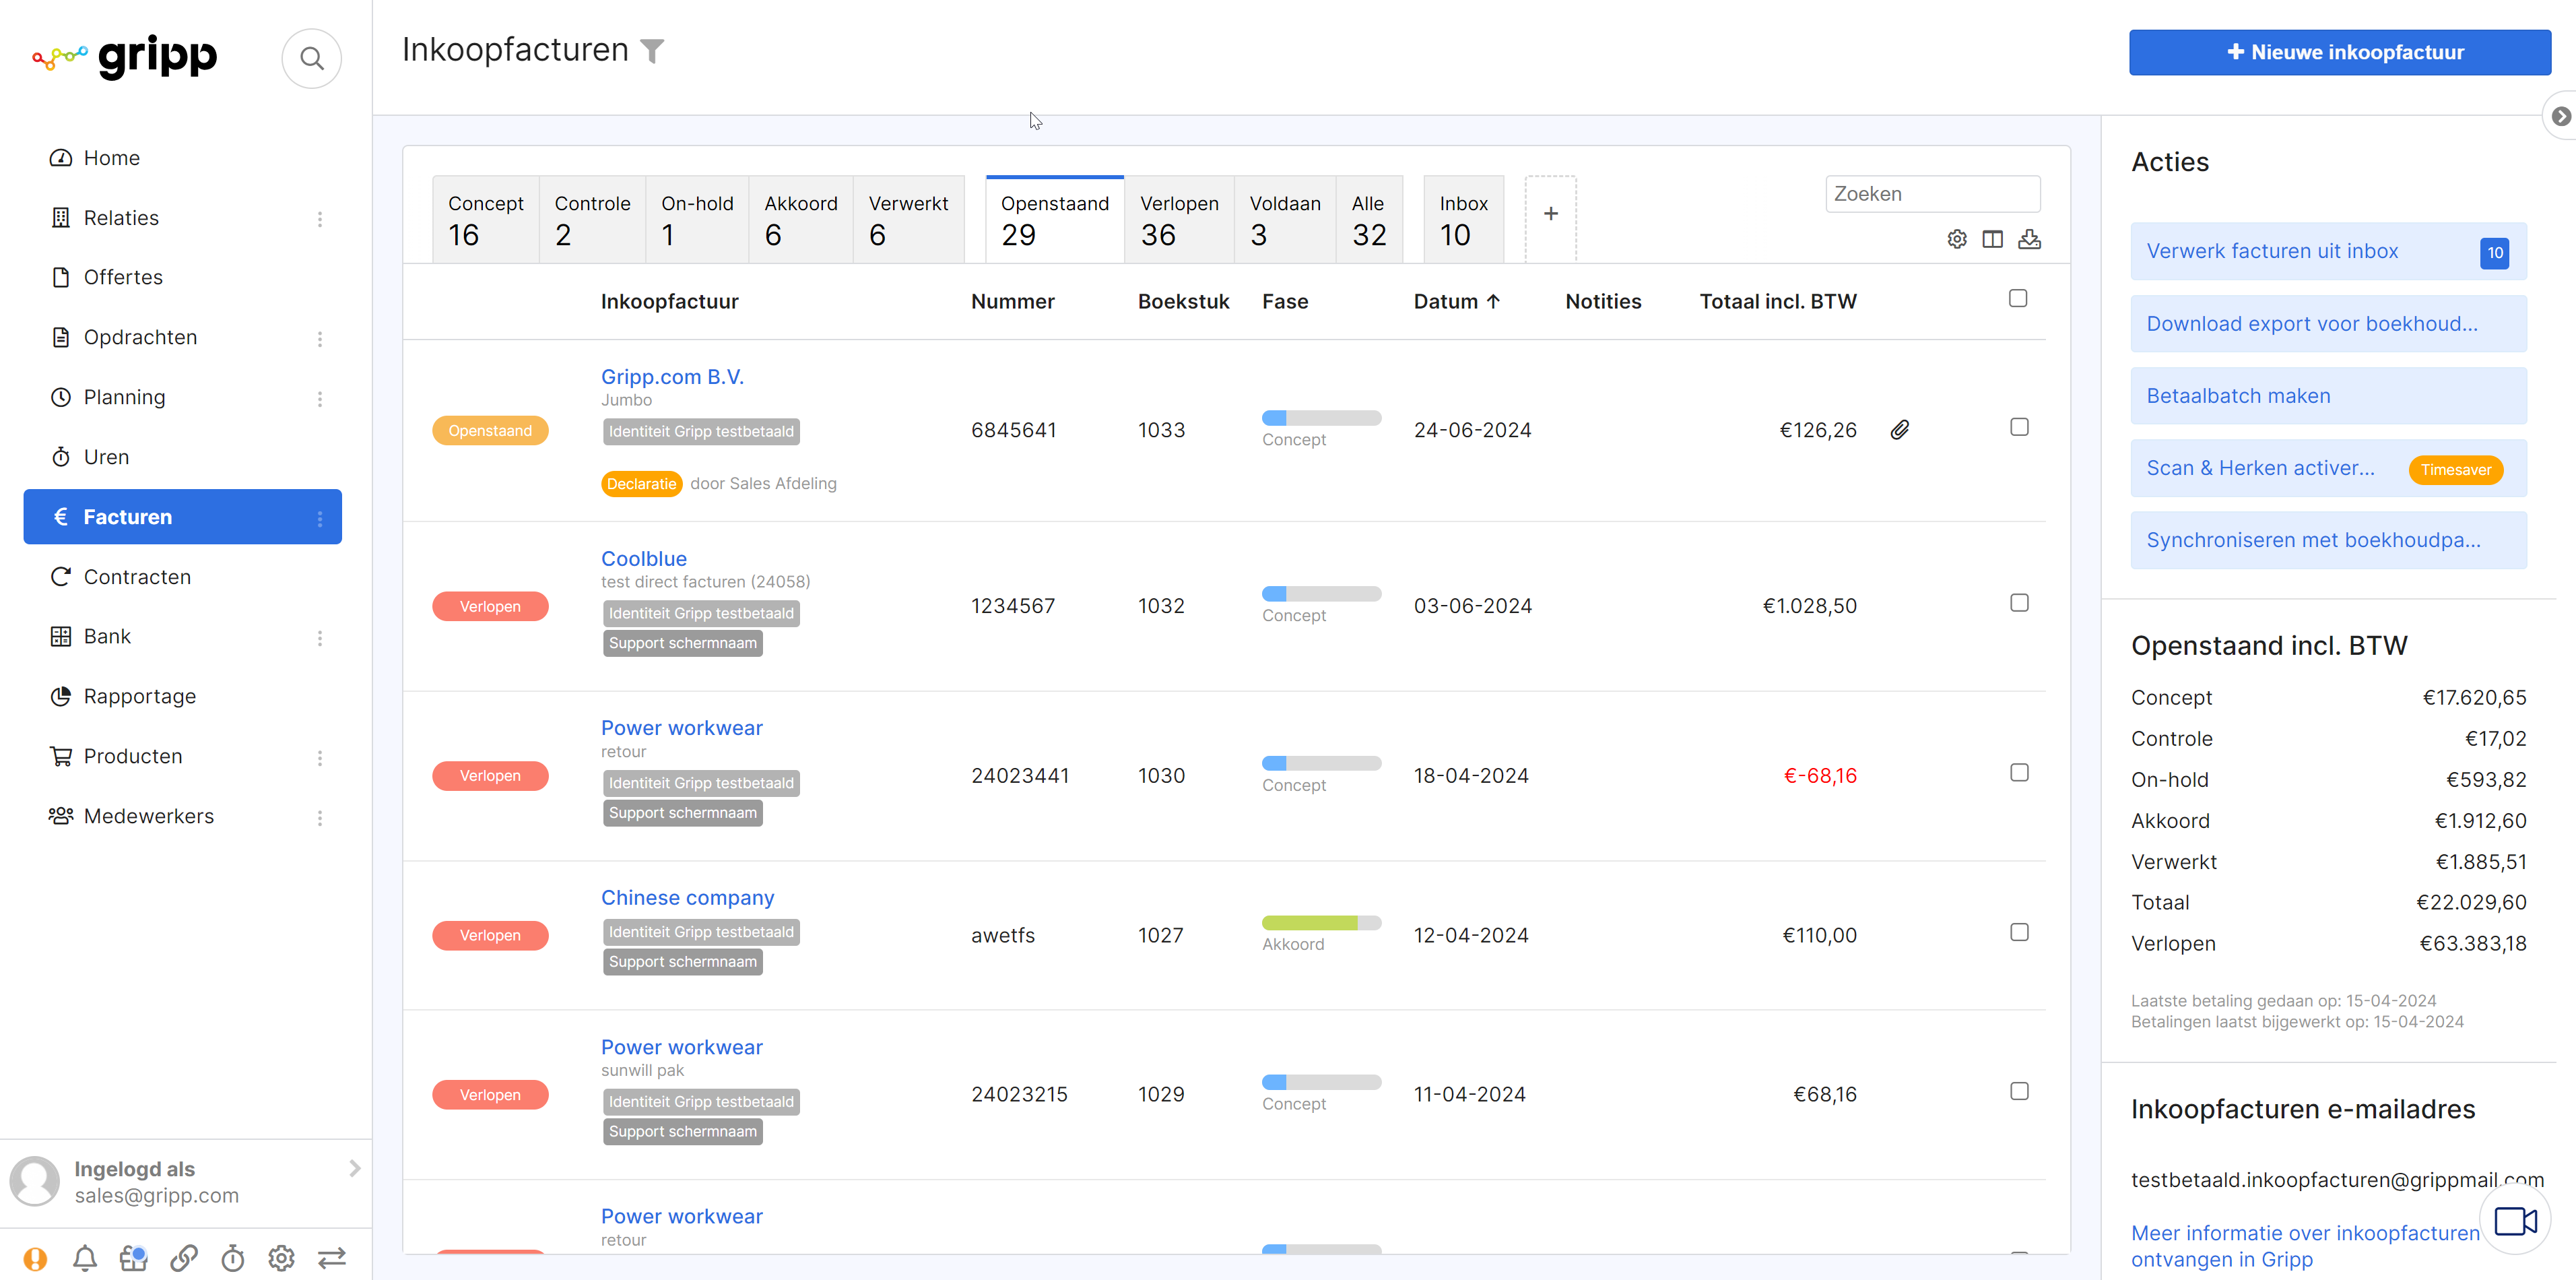Open Chinese company invoice link
The image size is (2576, 1280).
tap(687, 898)
